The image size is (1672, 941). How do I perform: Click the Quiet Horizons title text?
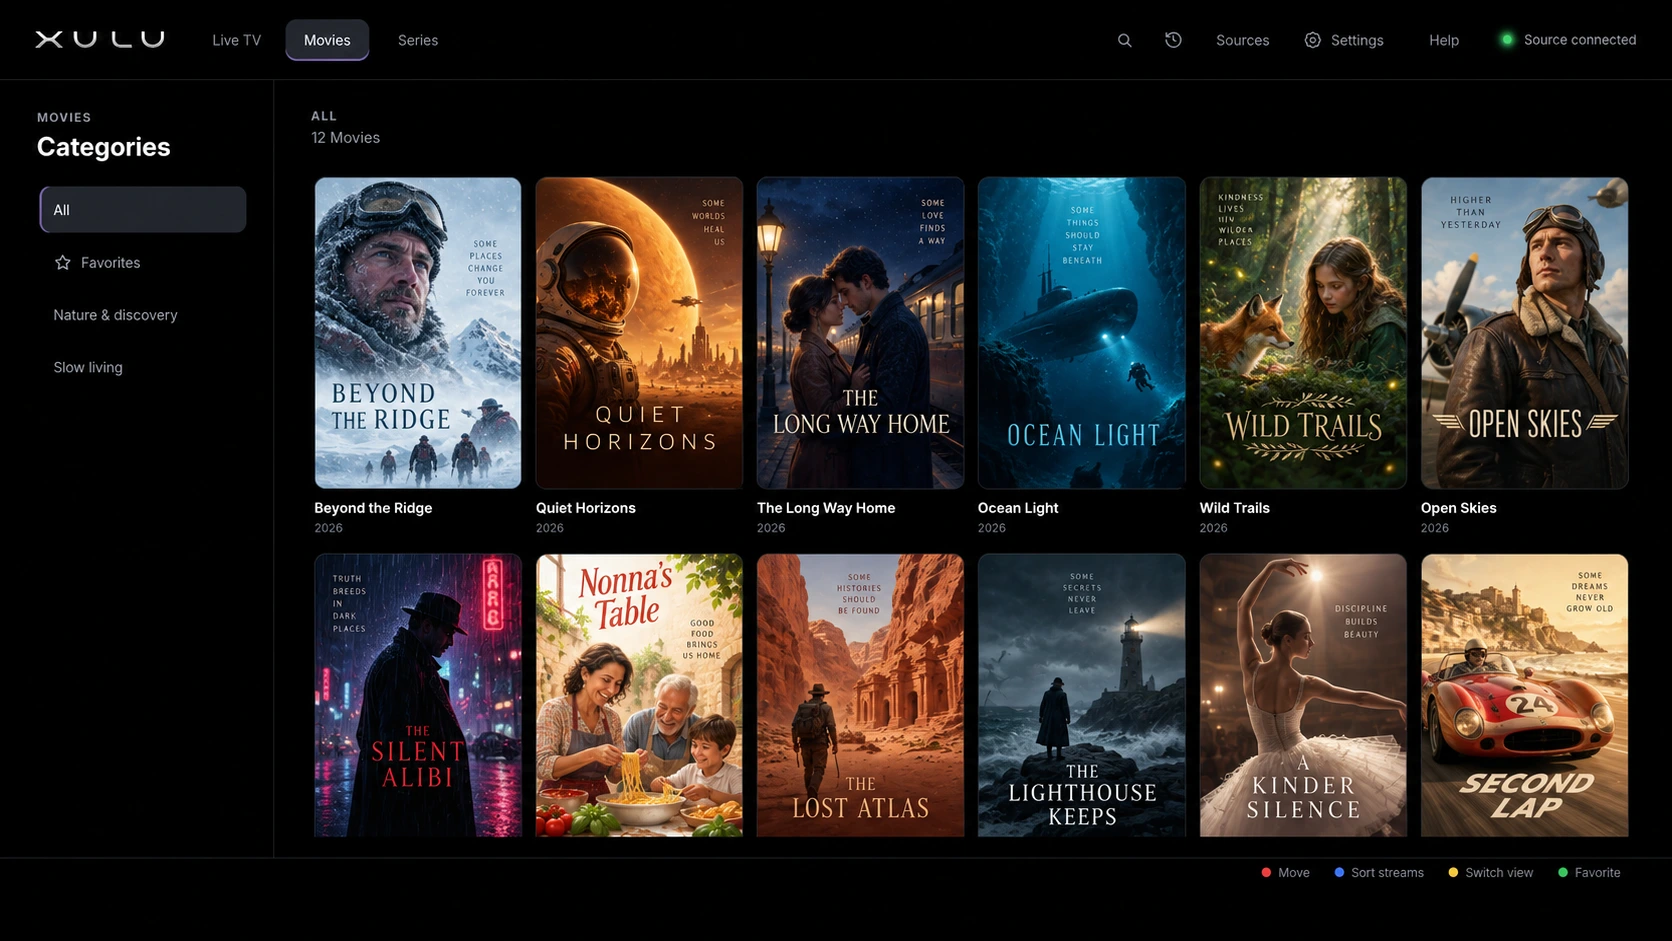[586, 508]
